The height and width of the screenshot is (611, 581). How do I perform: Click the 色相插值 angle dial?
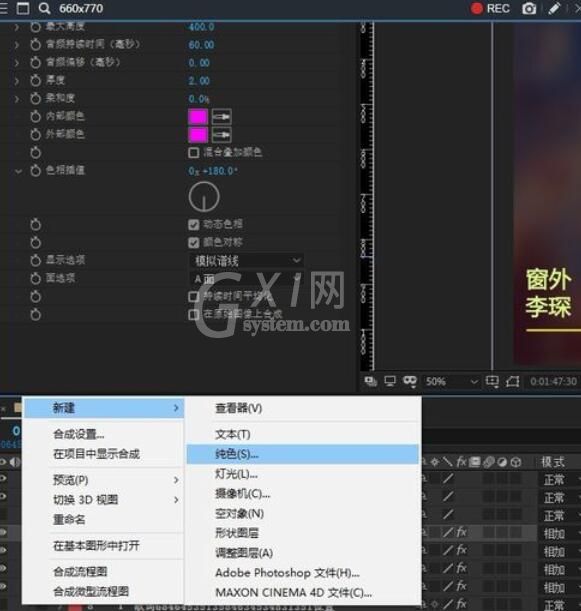204,197
